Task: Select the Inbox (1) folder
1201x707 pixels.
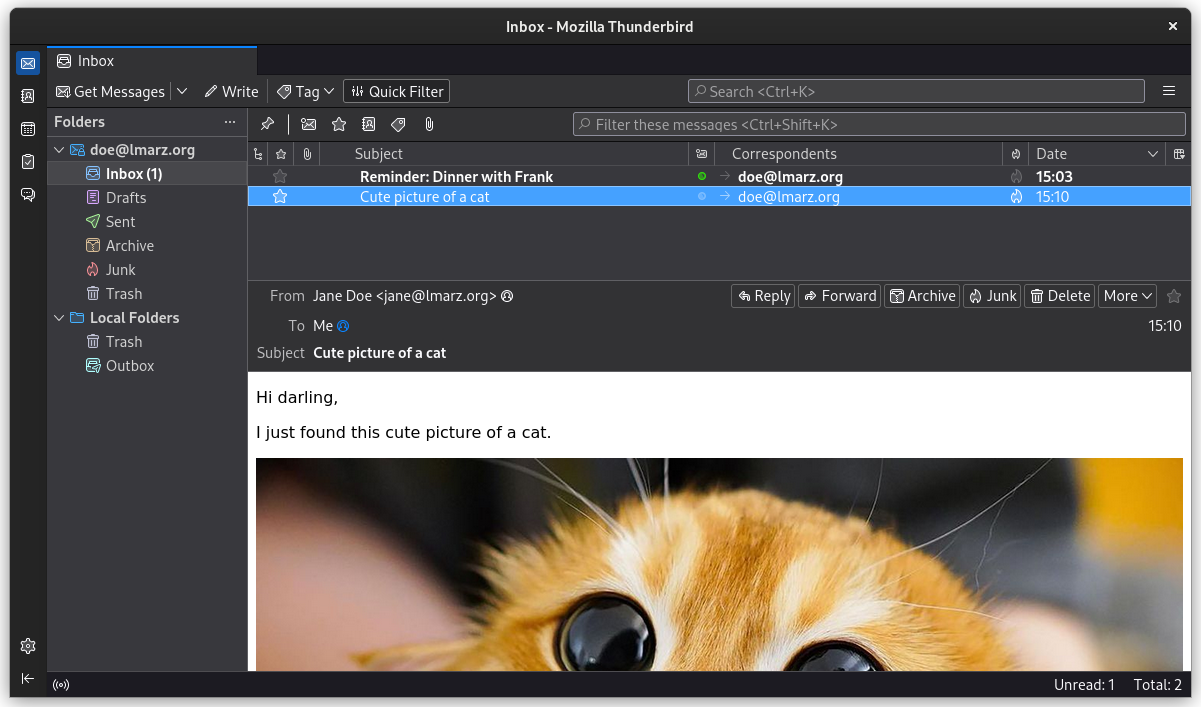Action: coord(146,174)
